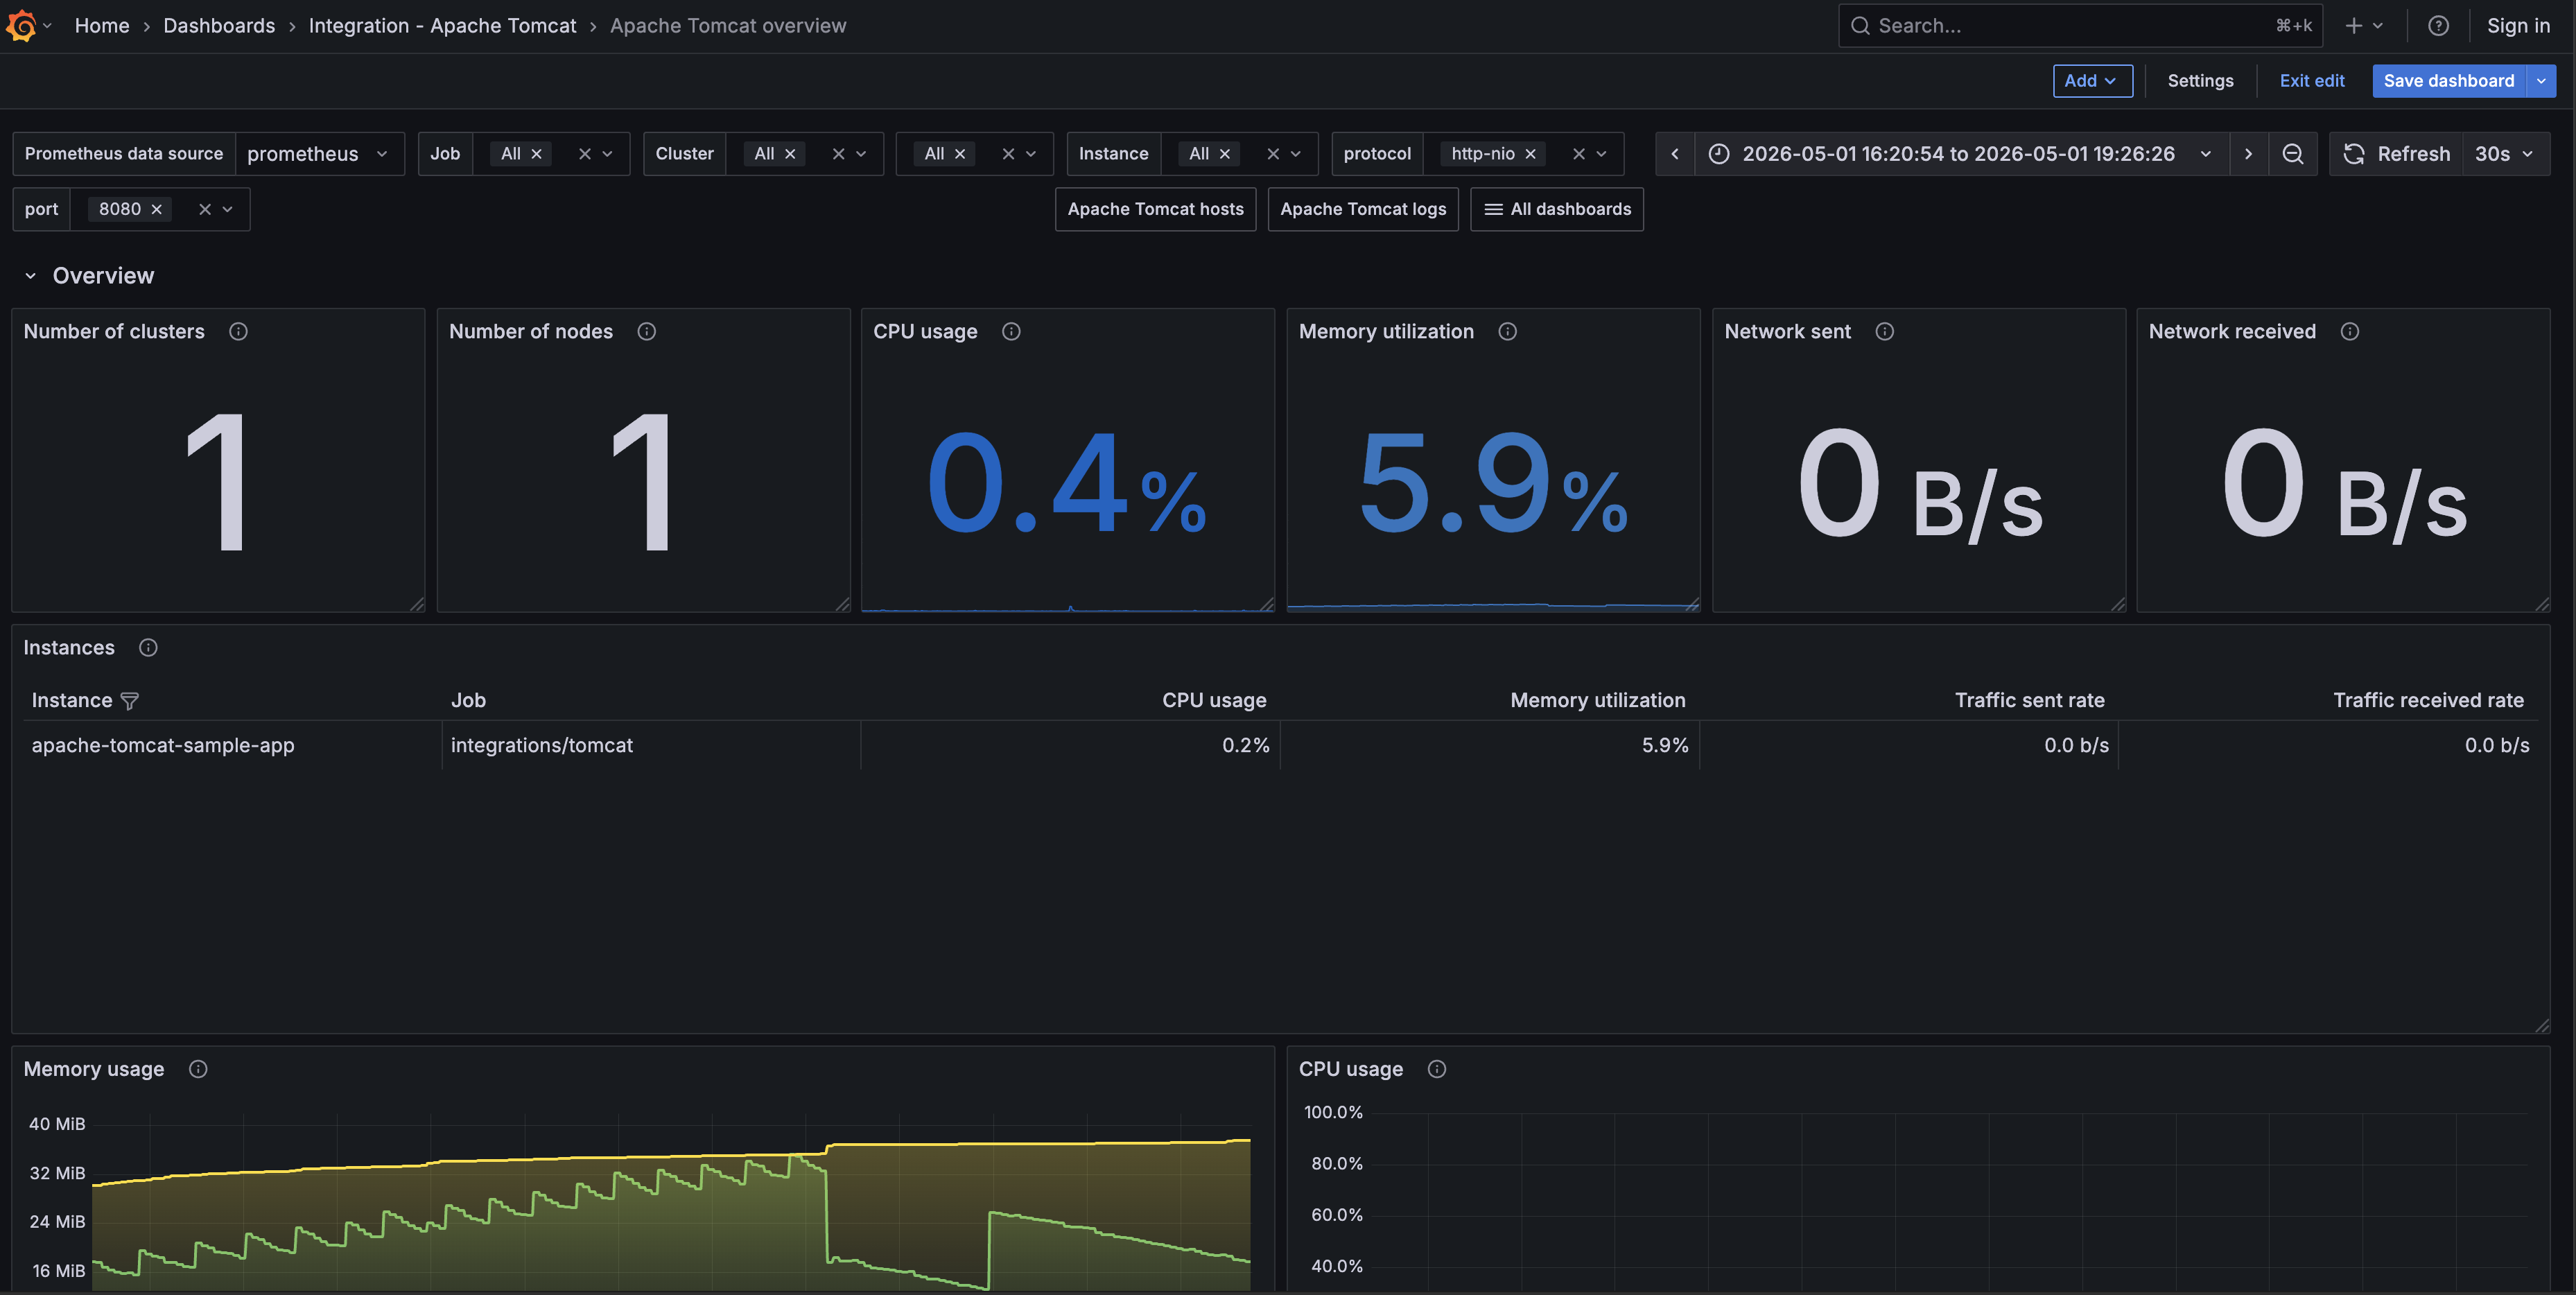Clear all selections in Cluster filter
Image resolution: width=2576 pixels, height=1295 pixels.
(838, 154)
